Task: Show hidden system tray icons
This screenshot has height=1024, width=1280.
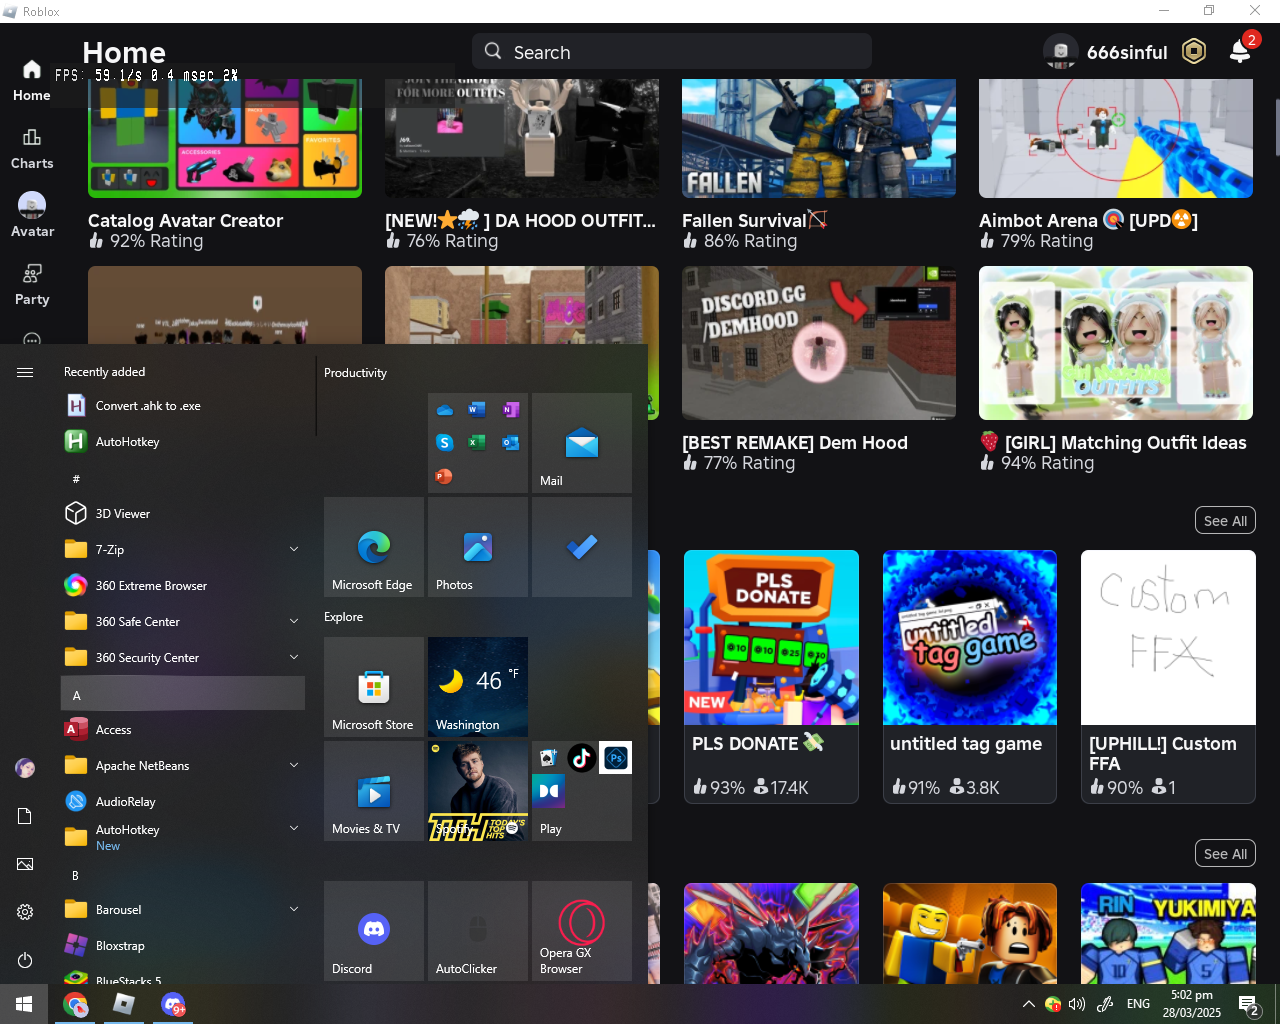Action: click(1028, 1004)
